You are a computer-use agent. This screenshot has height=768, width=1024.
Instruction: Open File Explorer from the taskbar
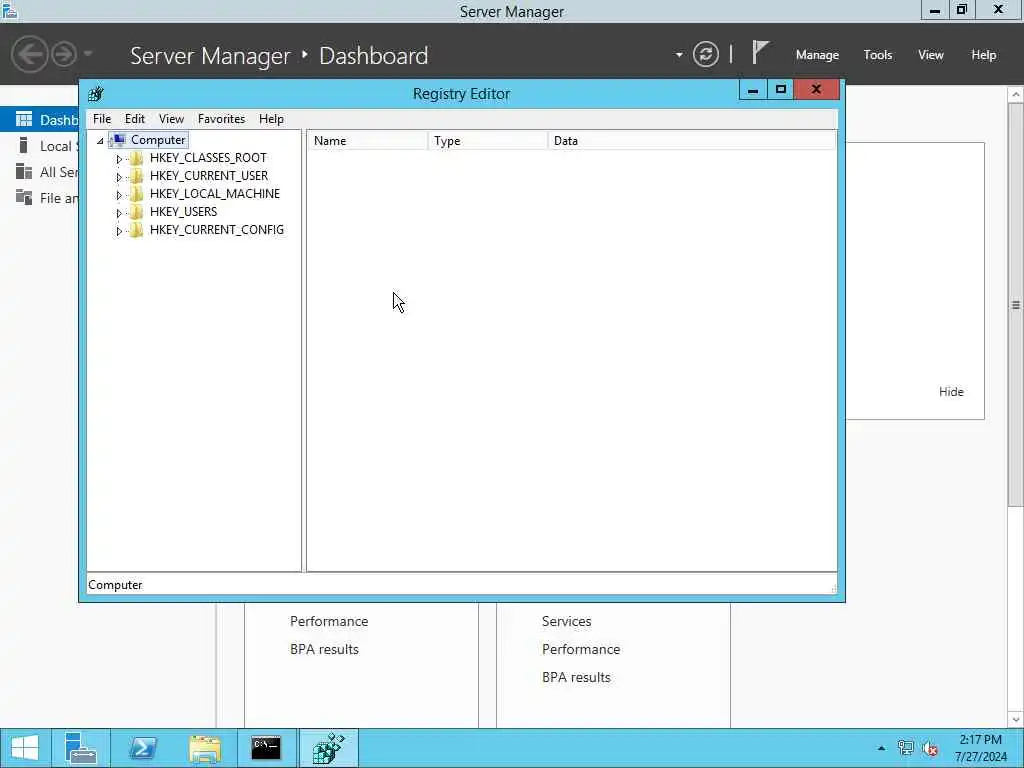pos(204,748)
